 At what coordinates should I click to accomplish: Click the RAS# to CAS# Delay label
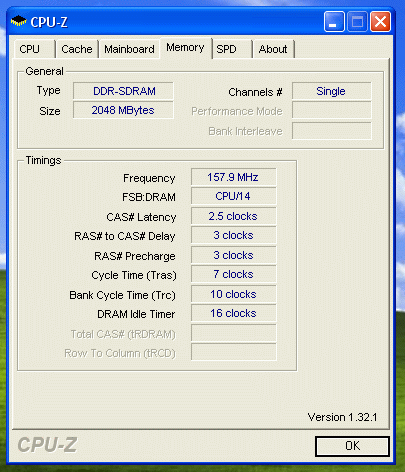(x=125, y=236)
